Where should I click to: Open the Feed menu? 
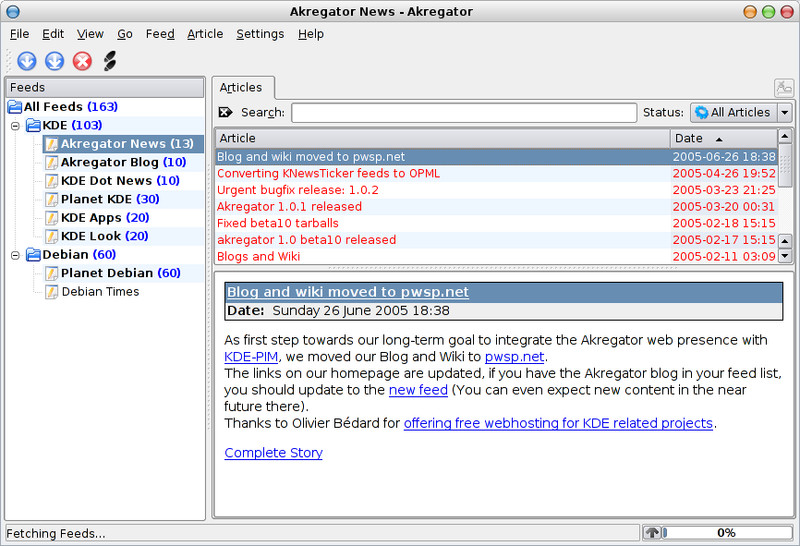[x=160, y=34]
